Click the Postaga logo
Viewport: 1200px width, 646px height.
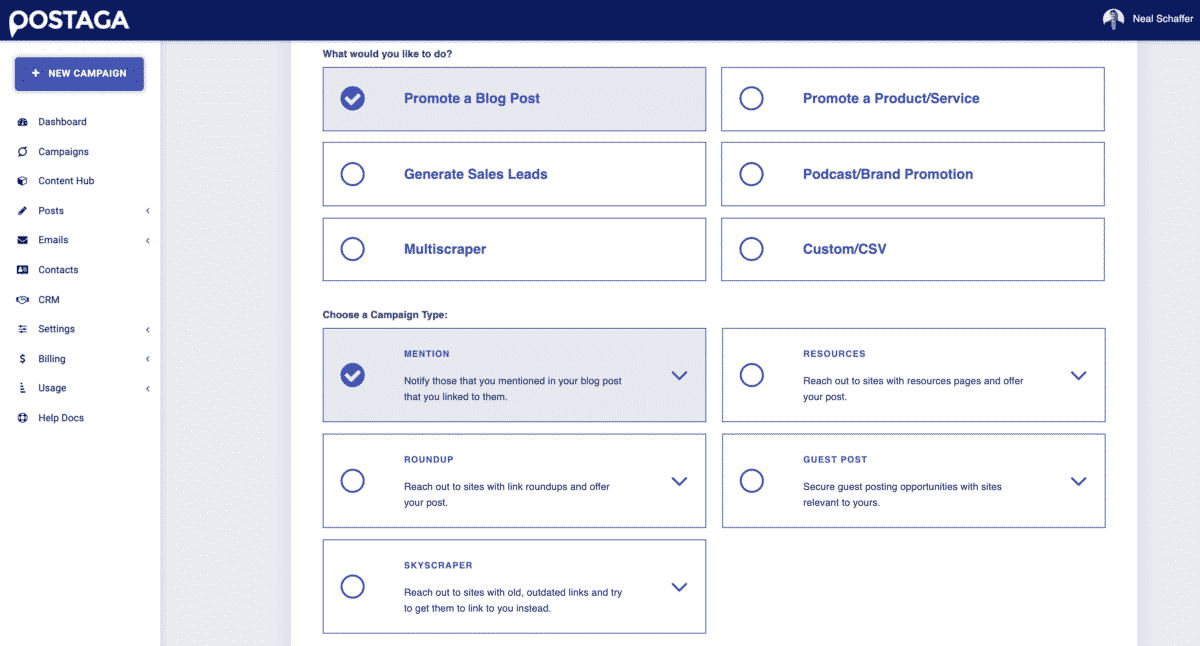click(x=68, y=20)
